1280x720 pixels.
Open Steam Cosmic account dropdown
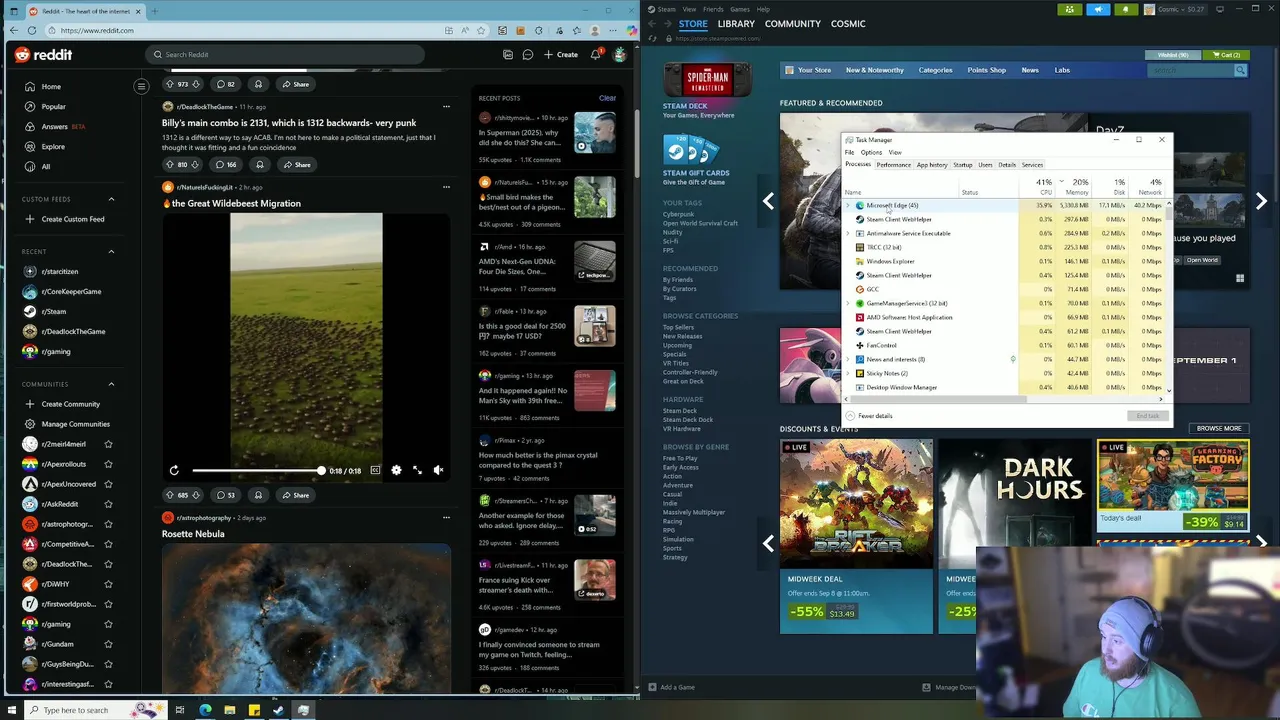tap(1177, 9)
